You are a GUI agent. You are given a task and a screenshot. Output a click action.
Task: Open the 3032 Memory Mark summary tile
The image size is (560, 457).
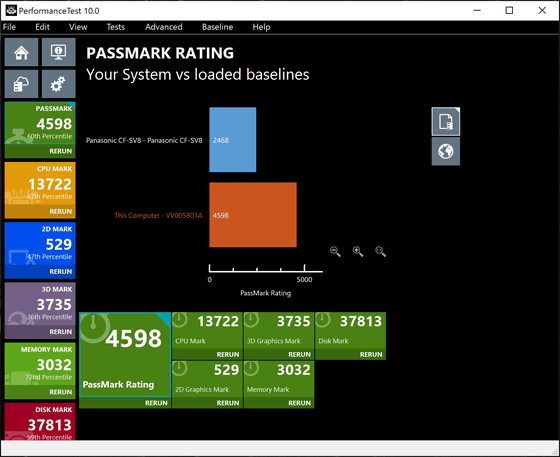pos(279,379)
